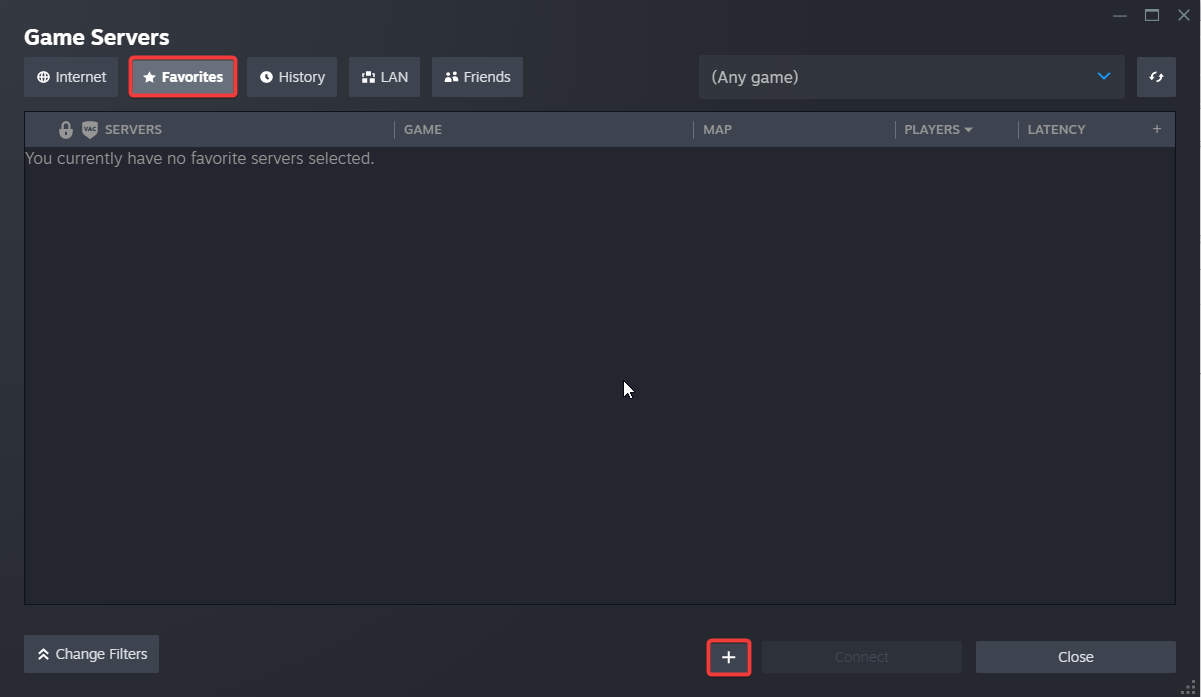Sort by the Players column arrow

pyautogui.click(x=968, y=130)
